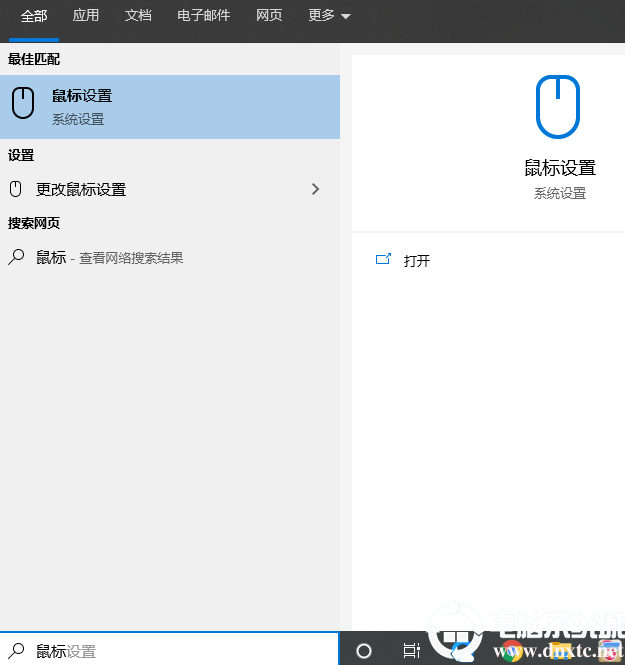The image size is (625, 665).
Task: Open Cortana circle icon on taskbar
Action: tap(364, 651)
